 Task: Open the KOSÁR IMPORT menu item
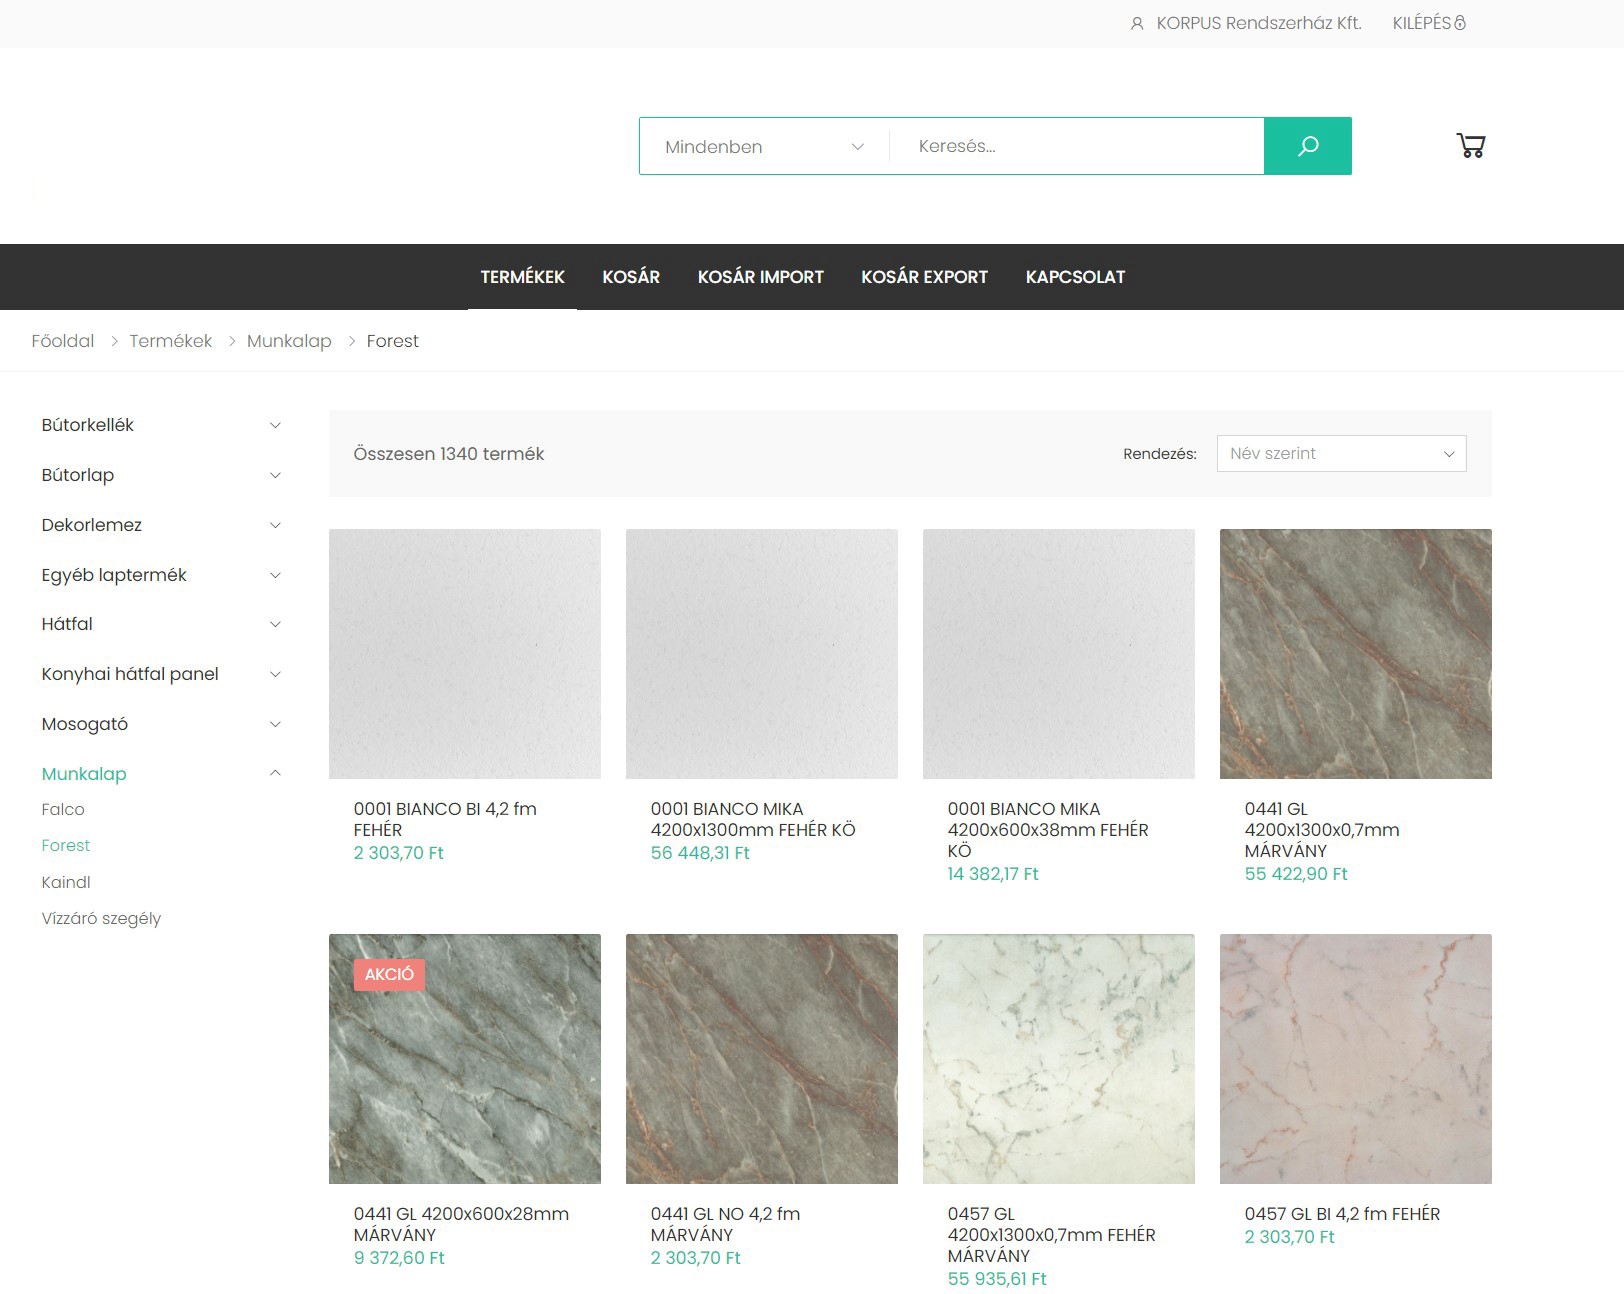click(x=760, y=277)
